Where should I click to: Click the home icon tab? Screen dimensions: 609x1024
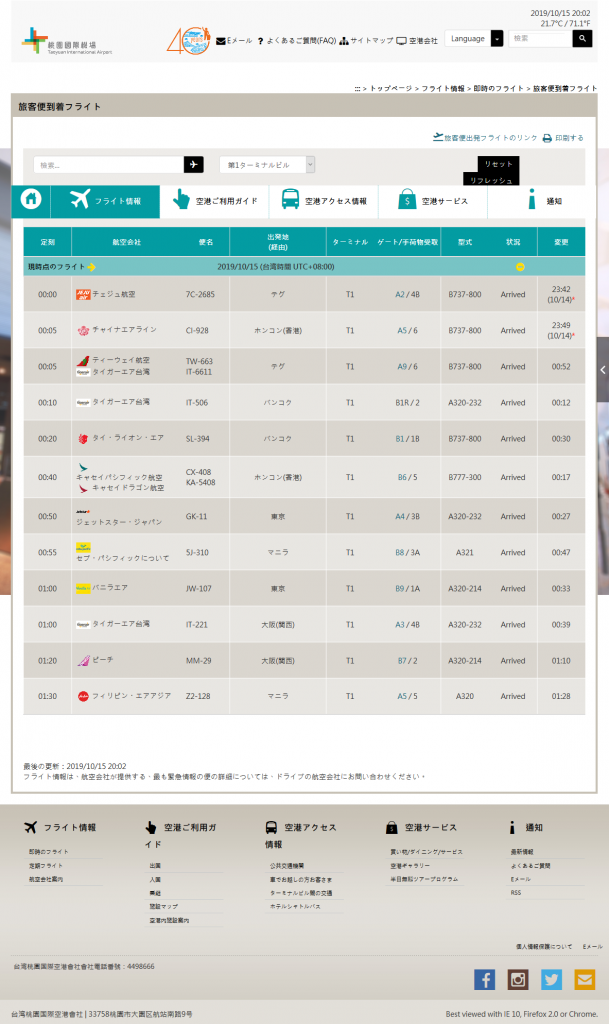click(x=31, y=200)
